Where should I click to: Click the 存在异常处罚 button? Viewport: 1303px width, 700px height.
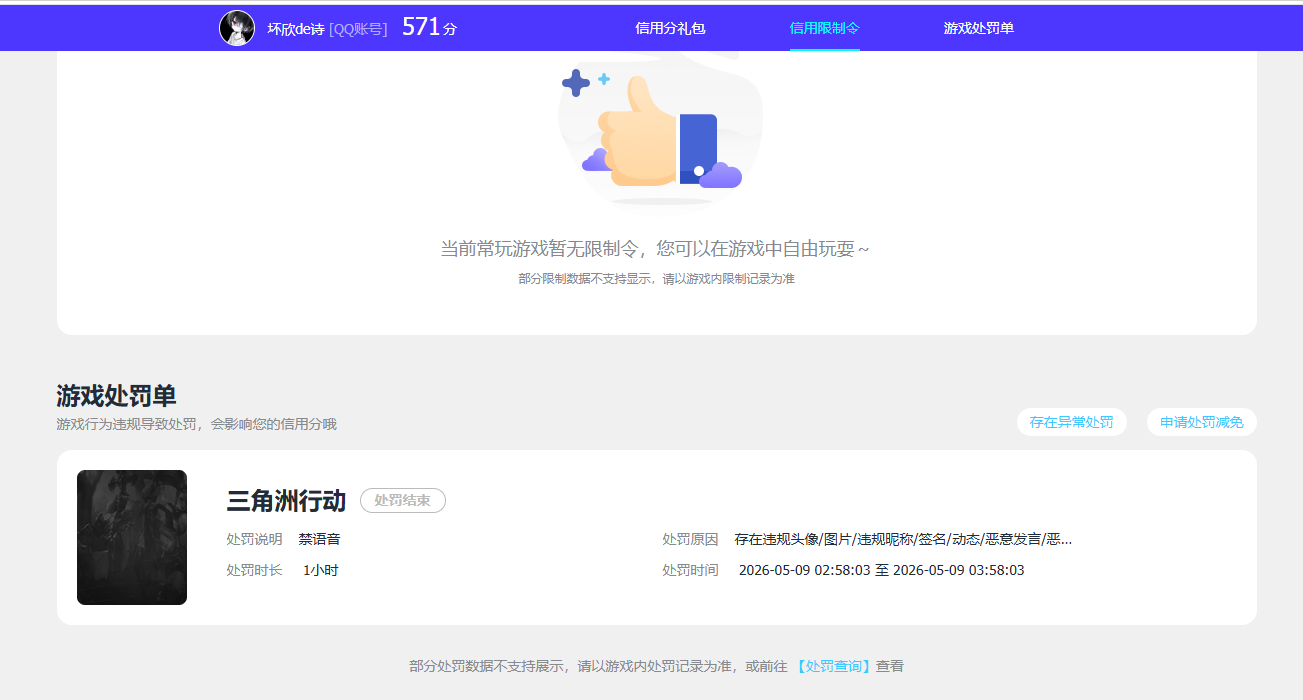point(1072,422)
